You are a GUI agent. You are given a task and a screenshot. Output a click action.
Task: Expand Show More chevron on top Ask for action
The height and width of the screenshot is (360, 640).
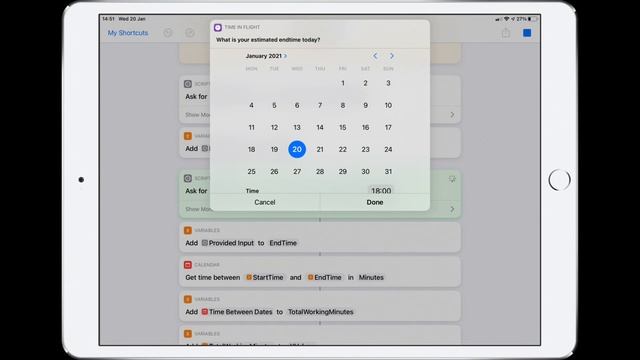(x=452, y=115)
